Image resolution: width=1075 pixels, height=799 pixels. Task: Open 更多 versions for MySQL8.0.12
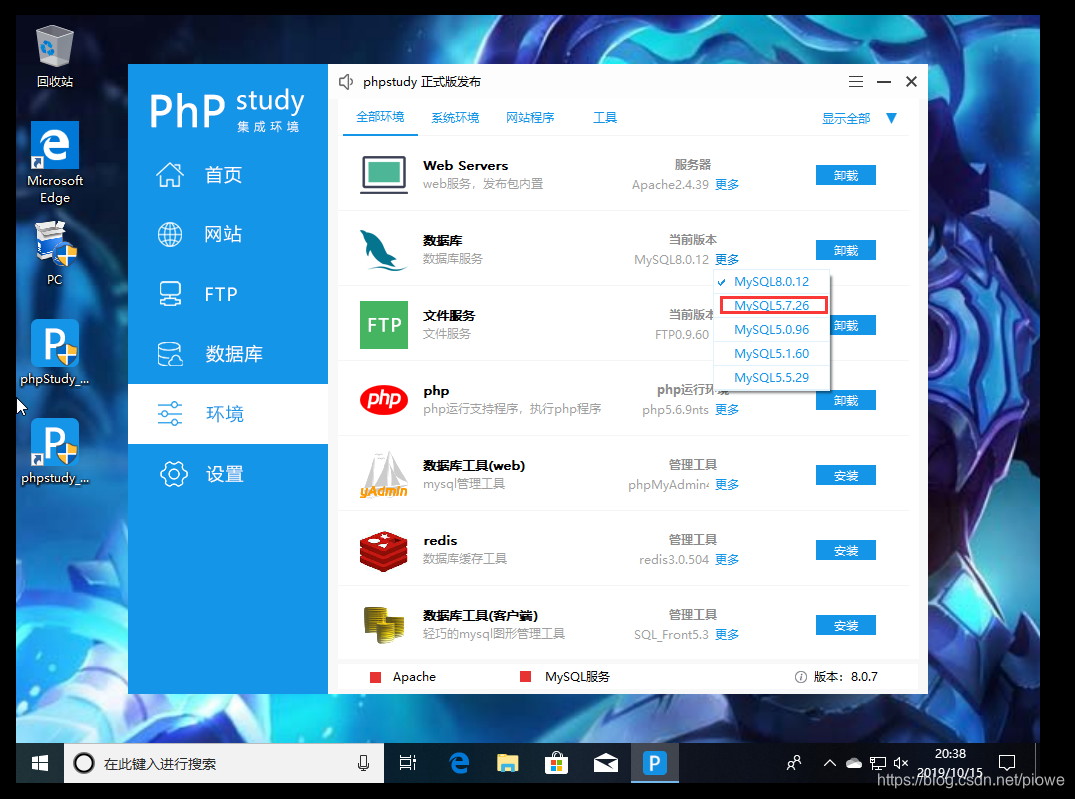pyautogui.click(x=727, y=259)
